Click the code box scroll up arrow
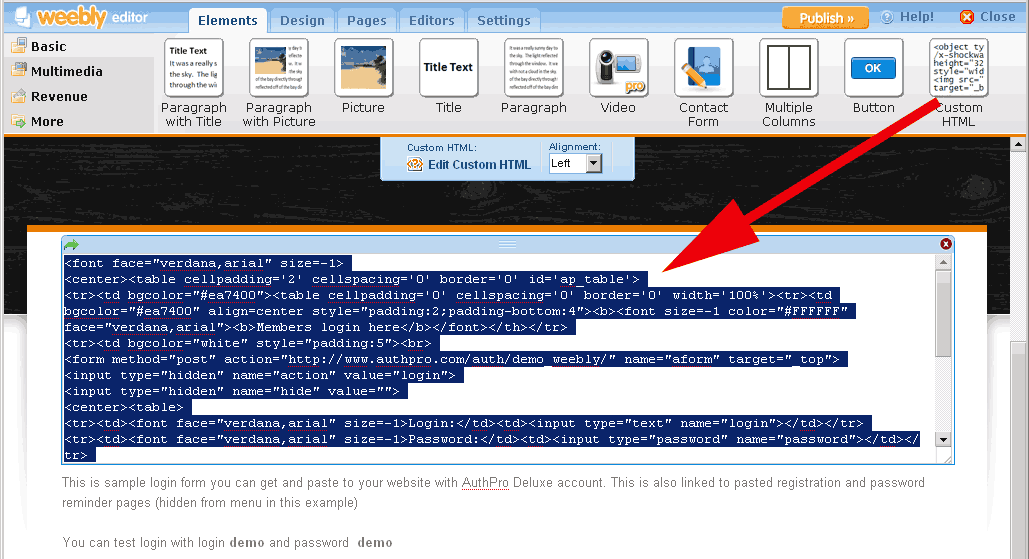The image size is (1029, 559). pos(944,262)
